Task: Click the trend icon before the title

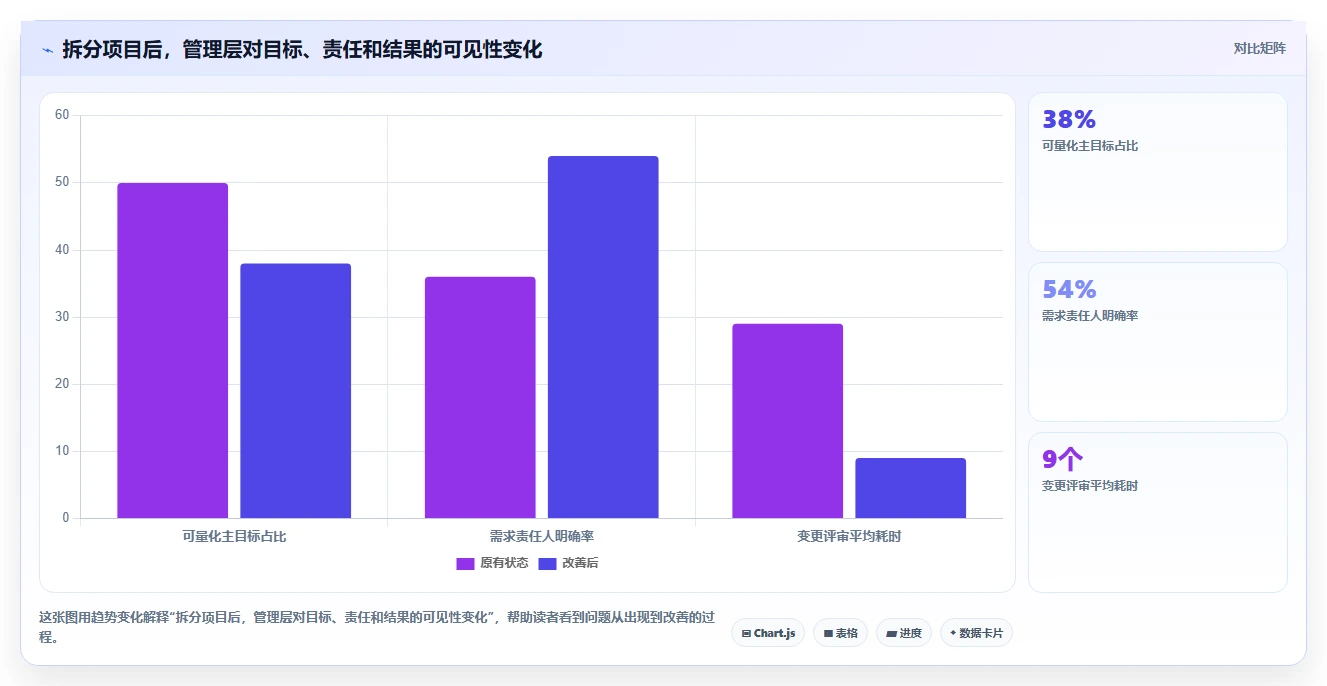Action: (x=47, y=50)
